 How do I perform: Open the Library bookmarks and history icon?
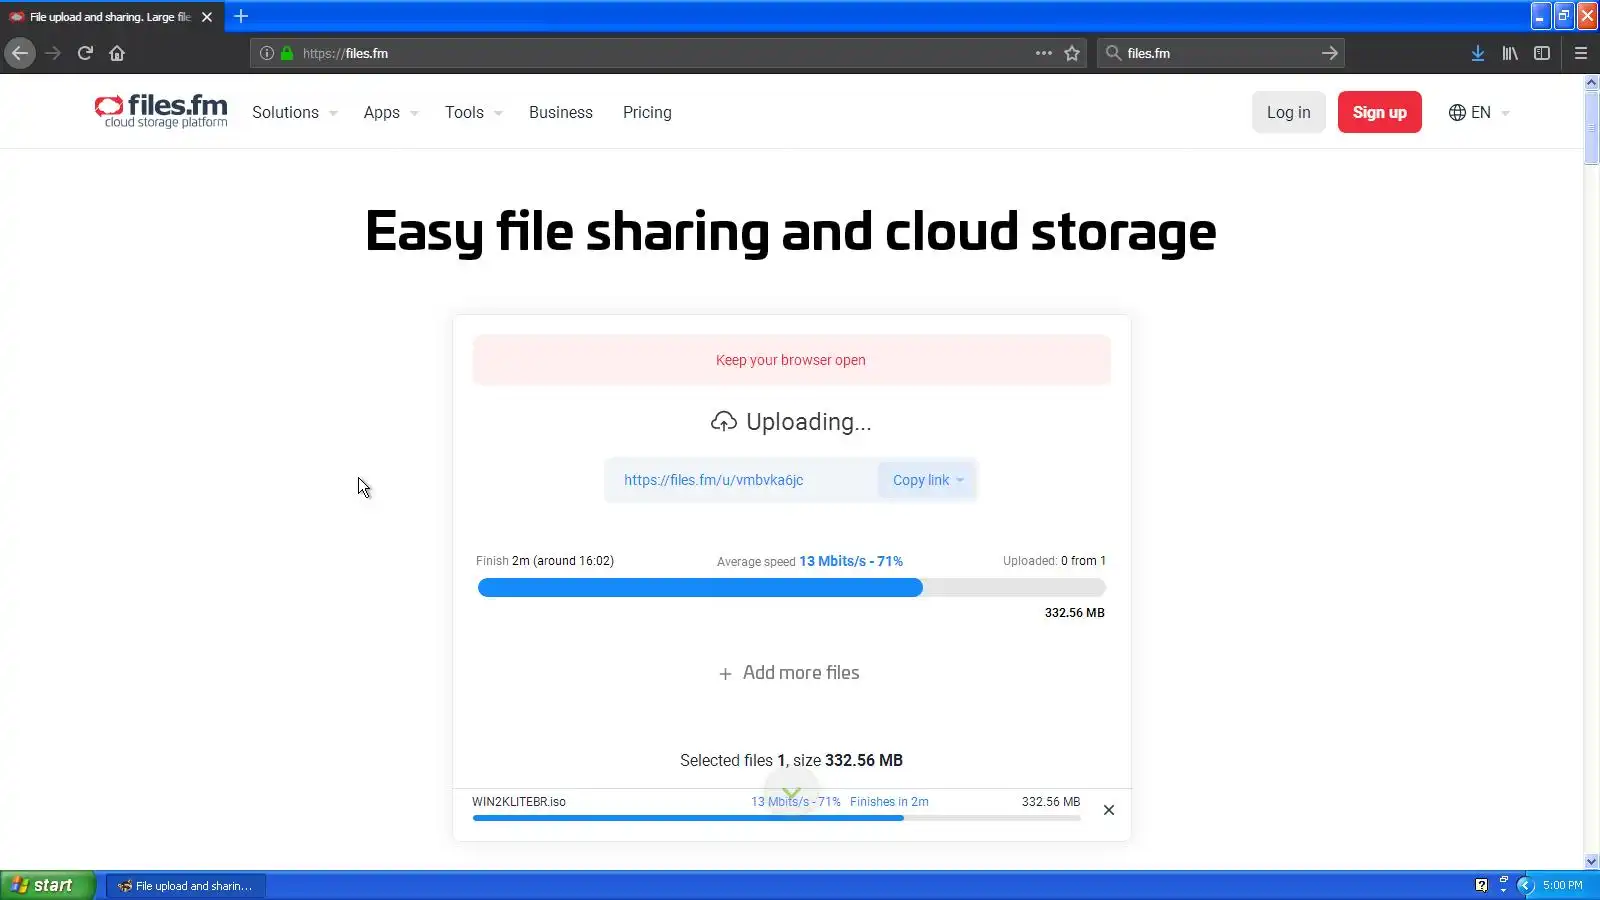[1510, 53]
